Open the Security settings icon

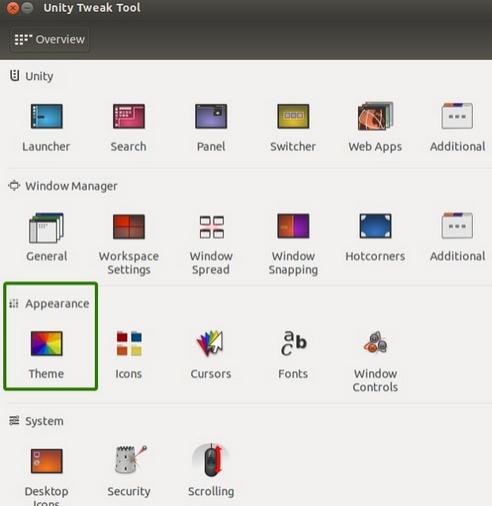click(130, 460)
